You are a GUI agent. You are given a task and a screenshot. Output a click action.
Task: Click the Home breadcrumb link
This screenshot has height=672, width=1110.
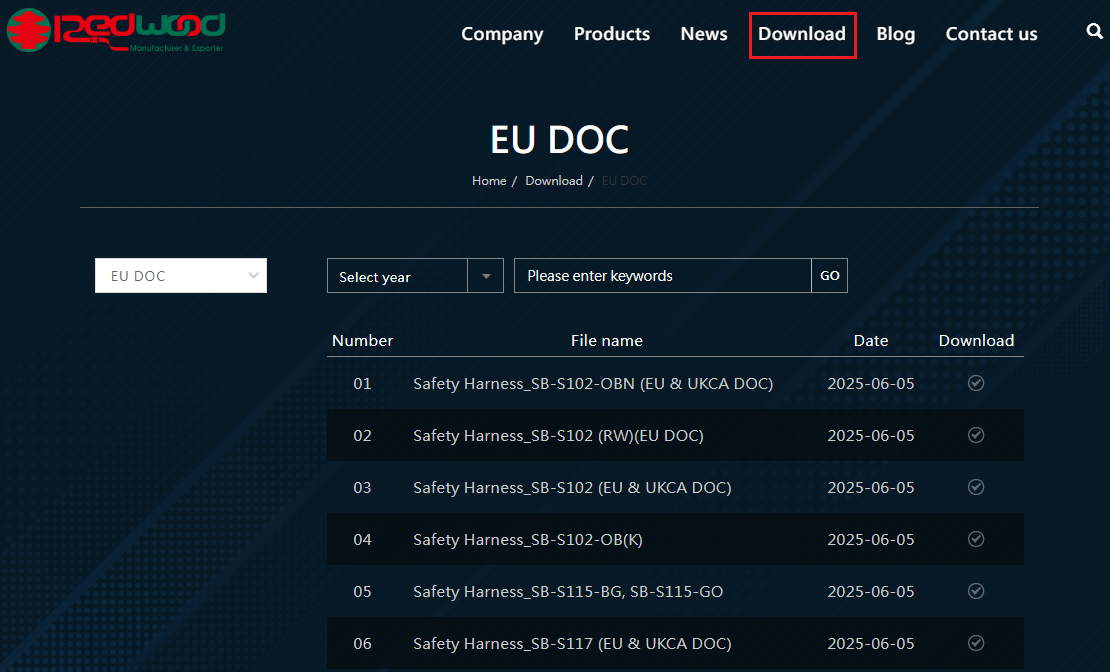489,181
